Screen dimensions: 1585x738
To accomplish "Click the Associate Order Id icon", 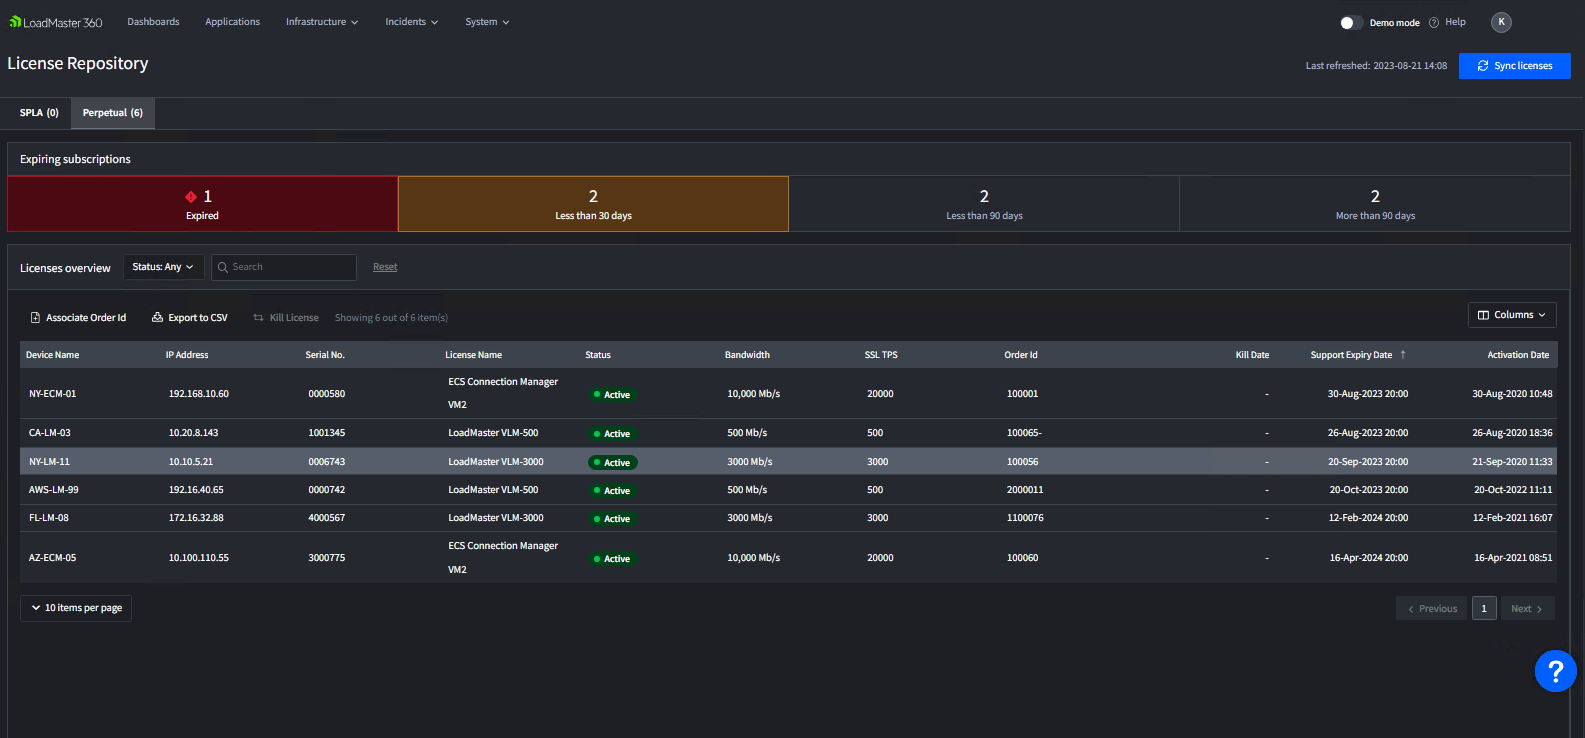I will 35,318.
